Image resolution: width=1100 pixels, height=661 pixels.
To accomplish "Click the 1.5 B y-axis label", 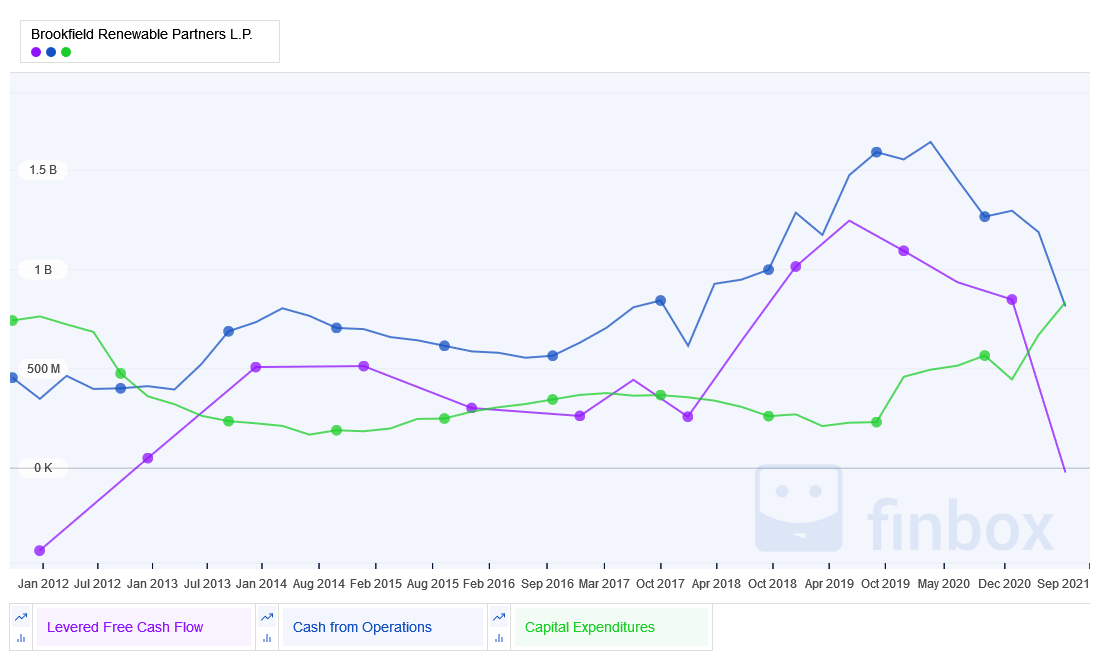I will point(43,170).
